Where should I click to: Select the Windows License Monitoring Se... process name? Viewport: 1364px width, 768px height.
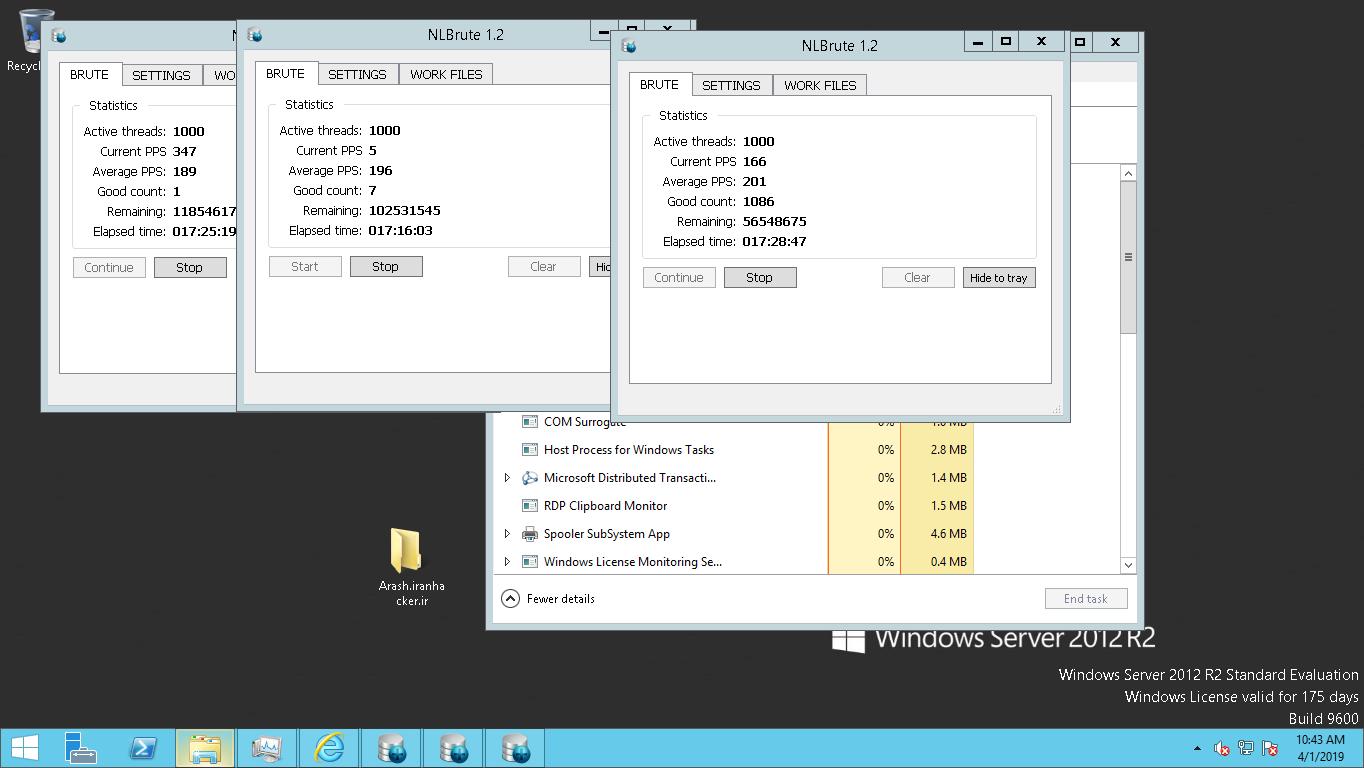(x=633, y=562)
